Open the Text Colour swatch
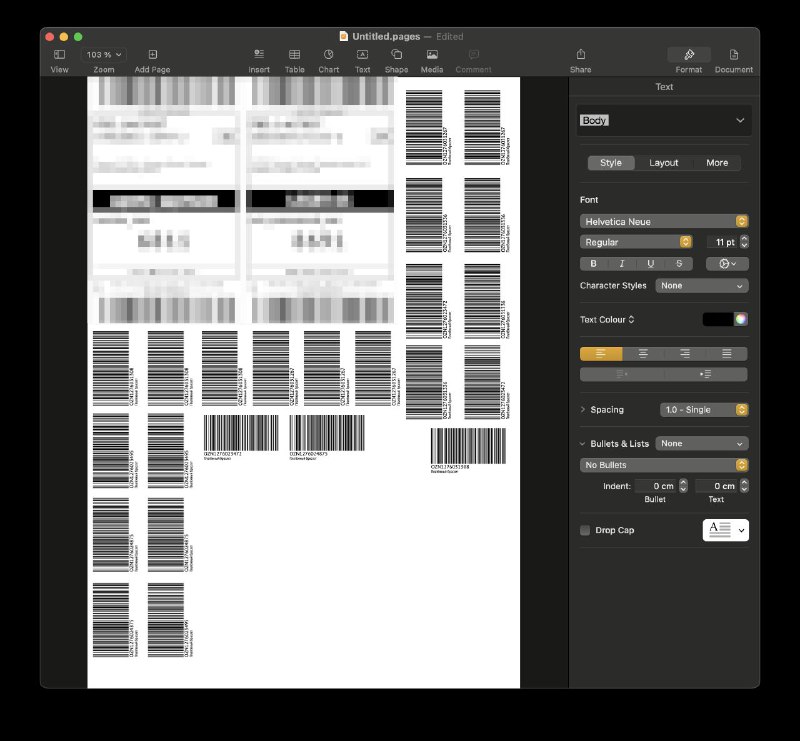The image size is (800, 741). coord(717,320)
